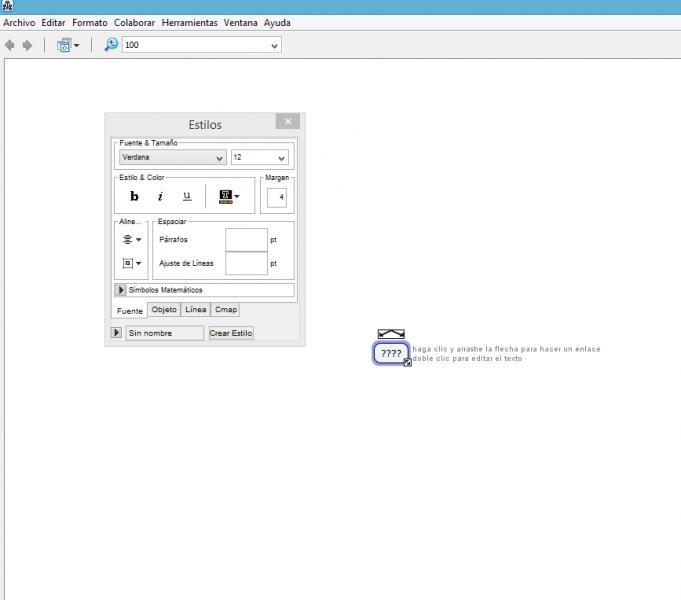Click the Ajuste de Líneas field
Viewport: 681px width, 600px height.
coord(246,263)
